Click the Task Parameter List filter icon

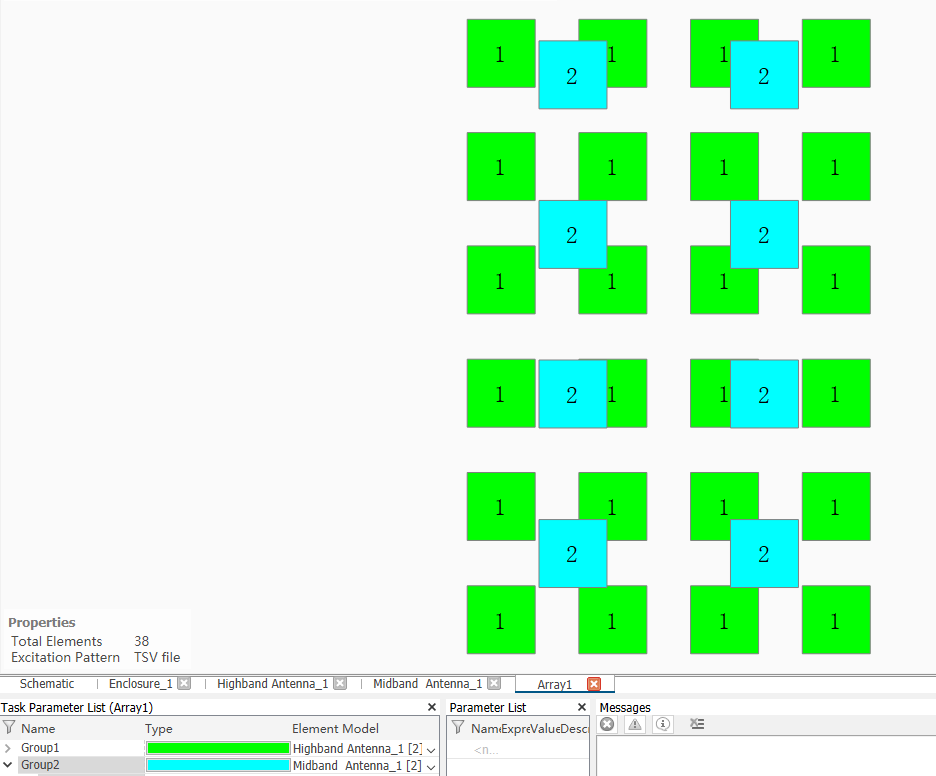(x=9, y=728)
